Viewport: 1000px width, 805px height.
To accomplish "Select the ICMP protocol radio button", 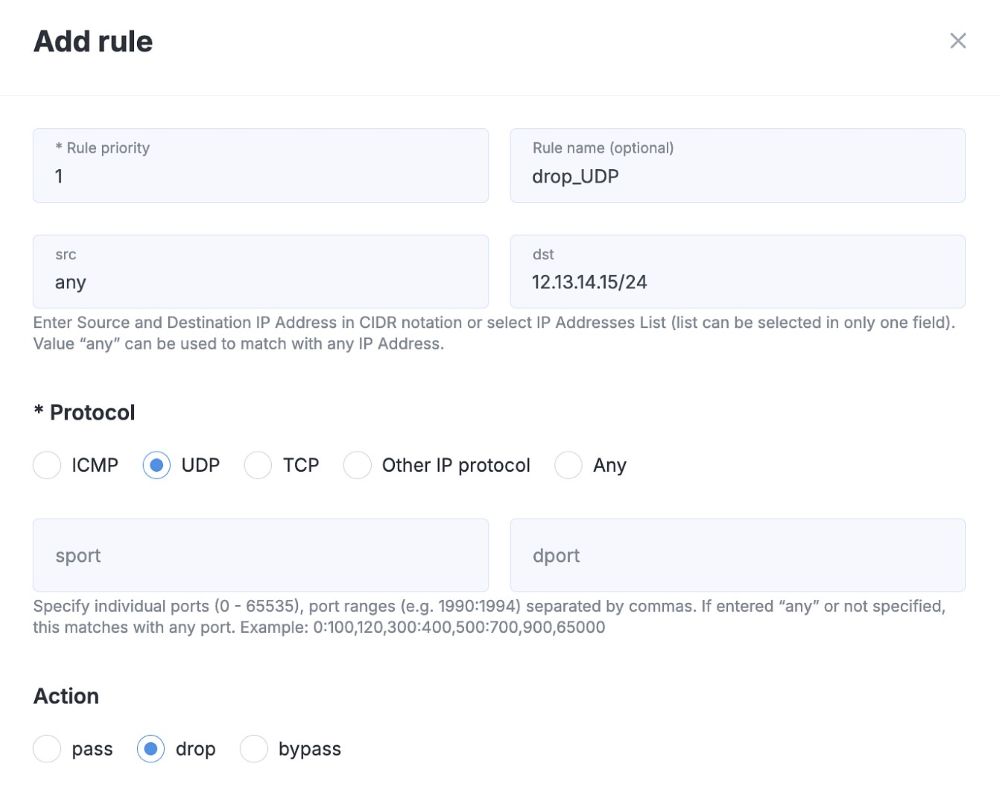I will [48, 465].
